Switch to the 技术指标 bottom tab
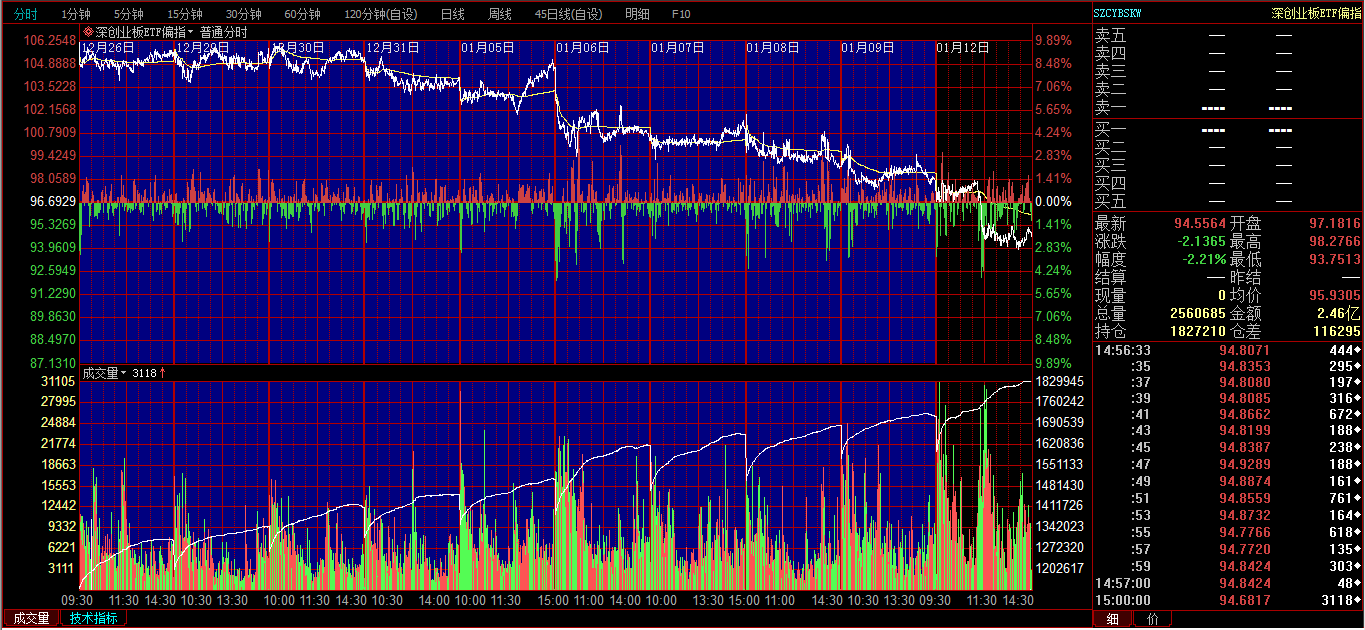 tap(93, 619)
